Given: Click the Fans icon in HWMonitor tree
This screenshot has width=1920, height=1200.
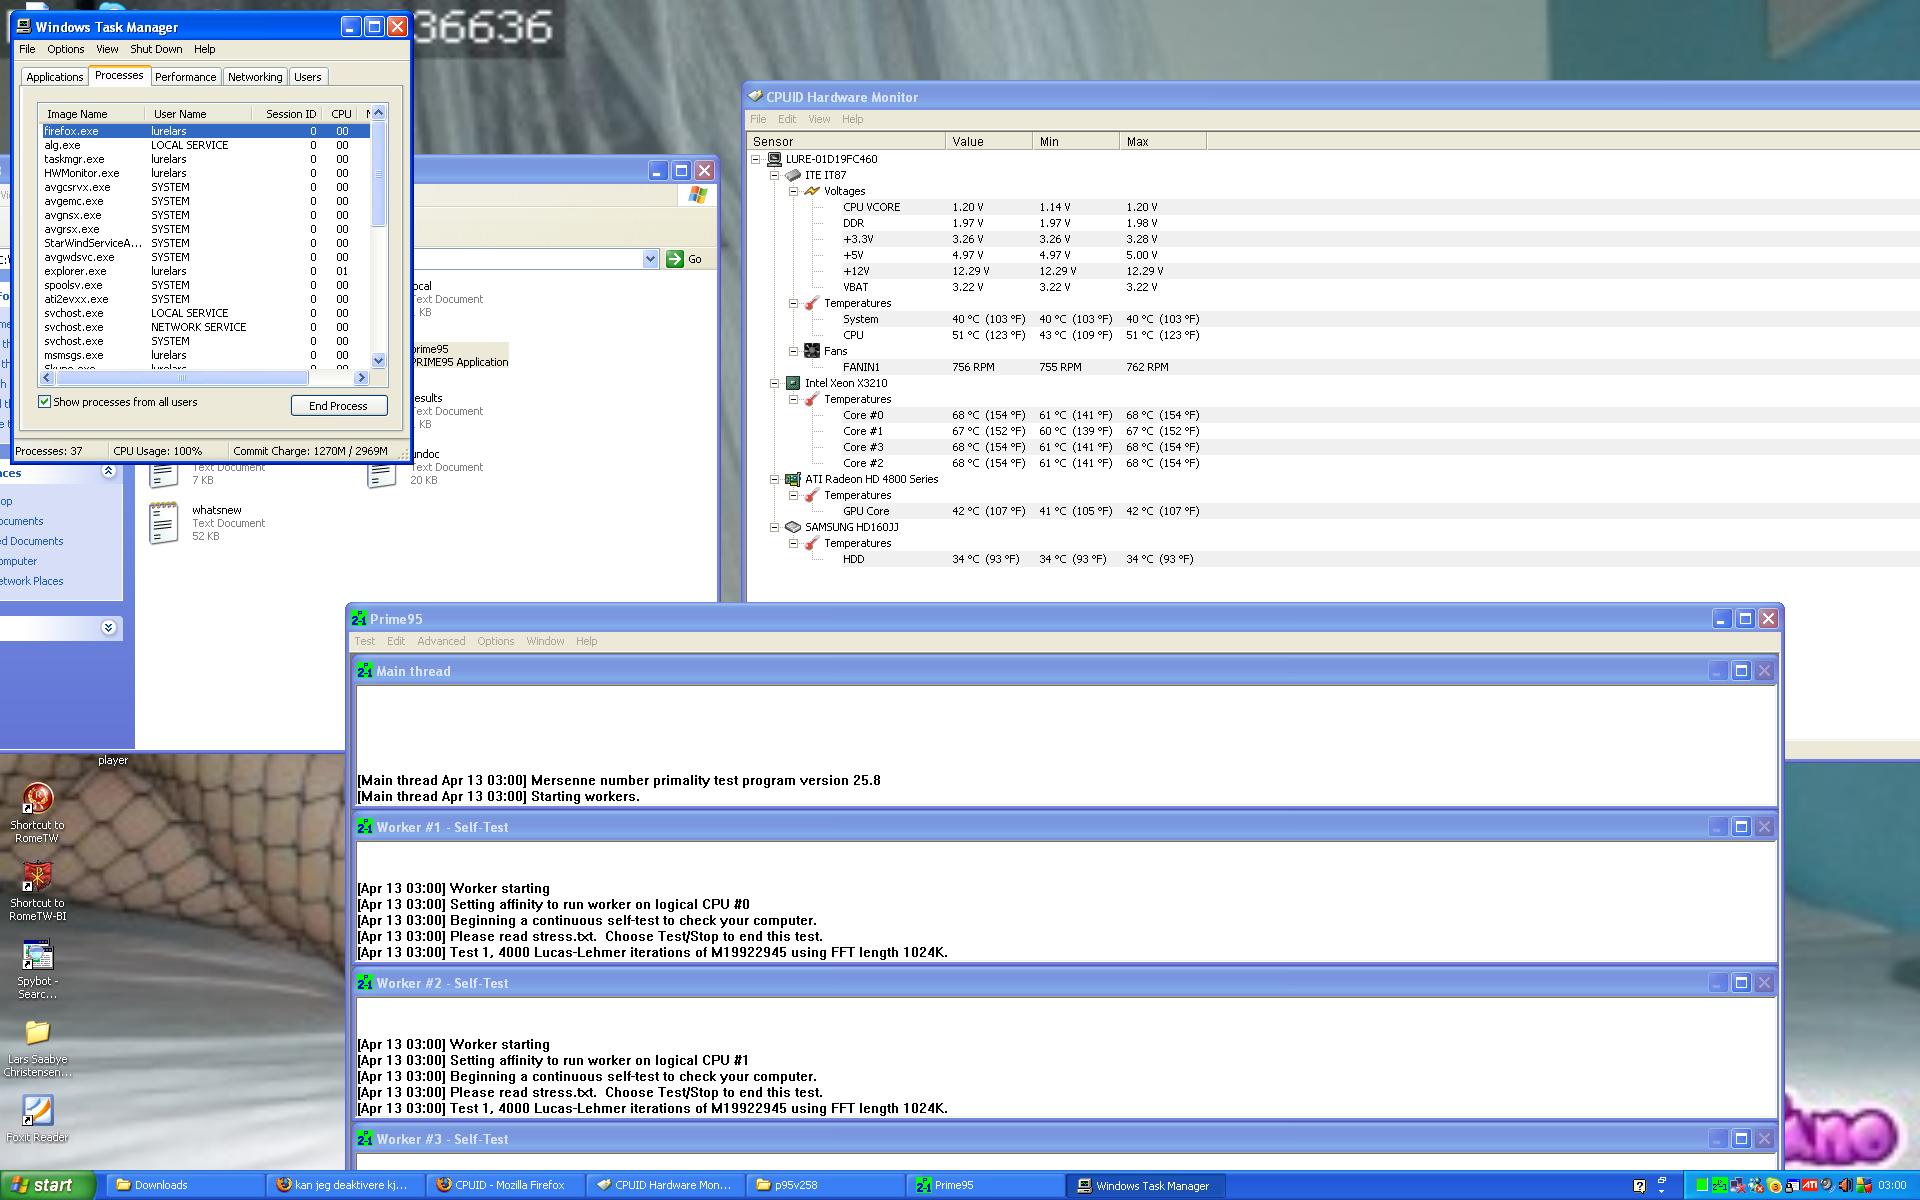Looking at the screenshot, I should click(x=812, y=351).
